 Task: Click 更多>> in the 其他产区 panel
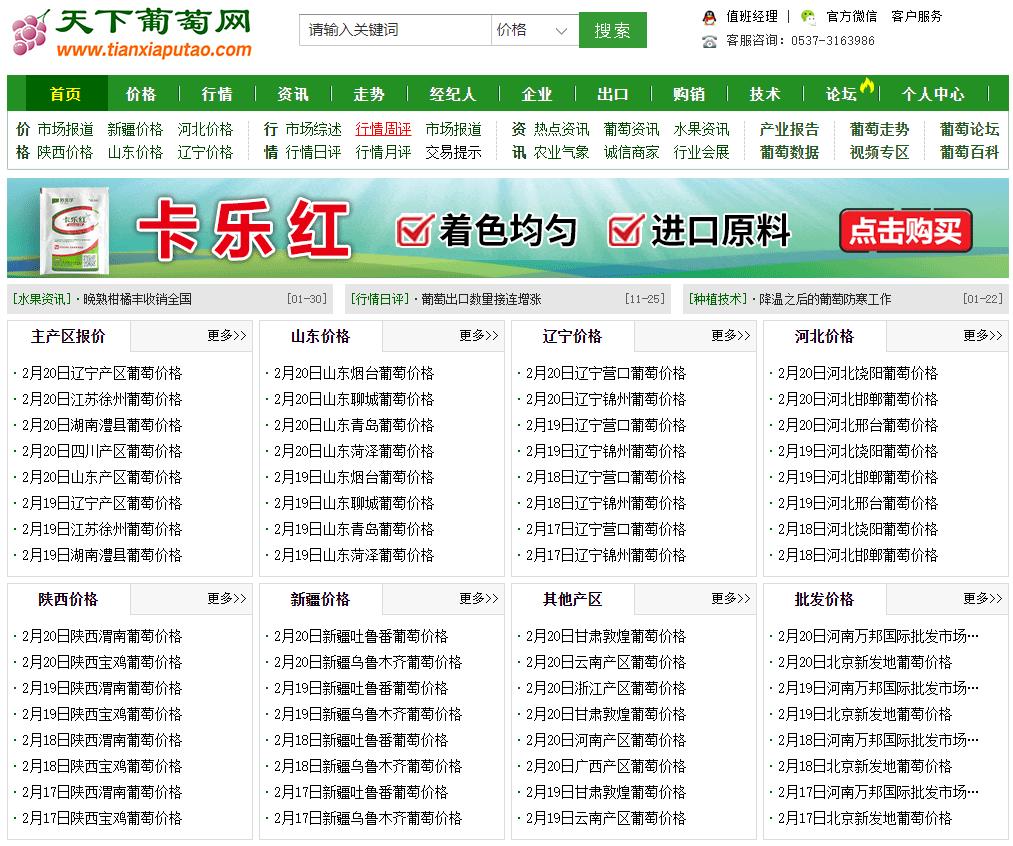(731, 599)
